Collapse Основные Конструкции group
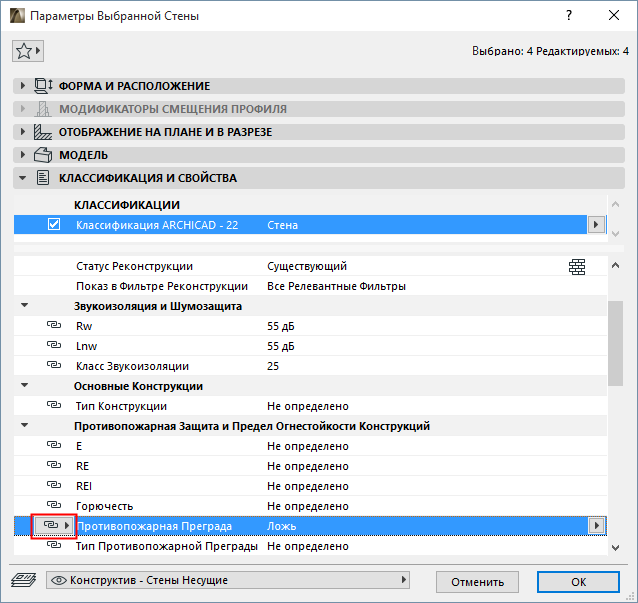Image resolution: width=638 pixels, height=603 pixels. [x=24, y=385]
